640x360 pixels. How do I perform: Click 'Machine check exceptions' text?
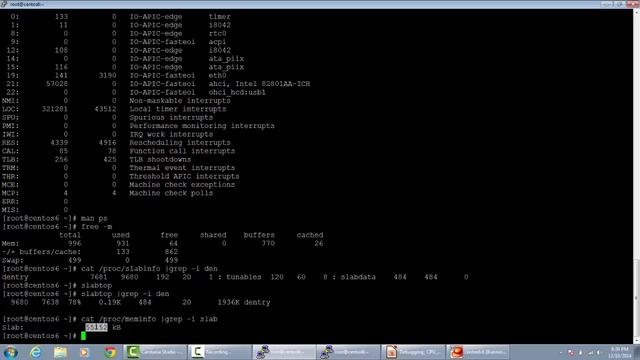coord(182,185)
